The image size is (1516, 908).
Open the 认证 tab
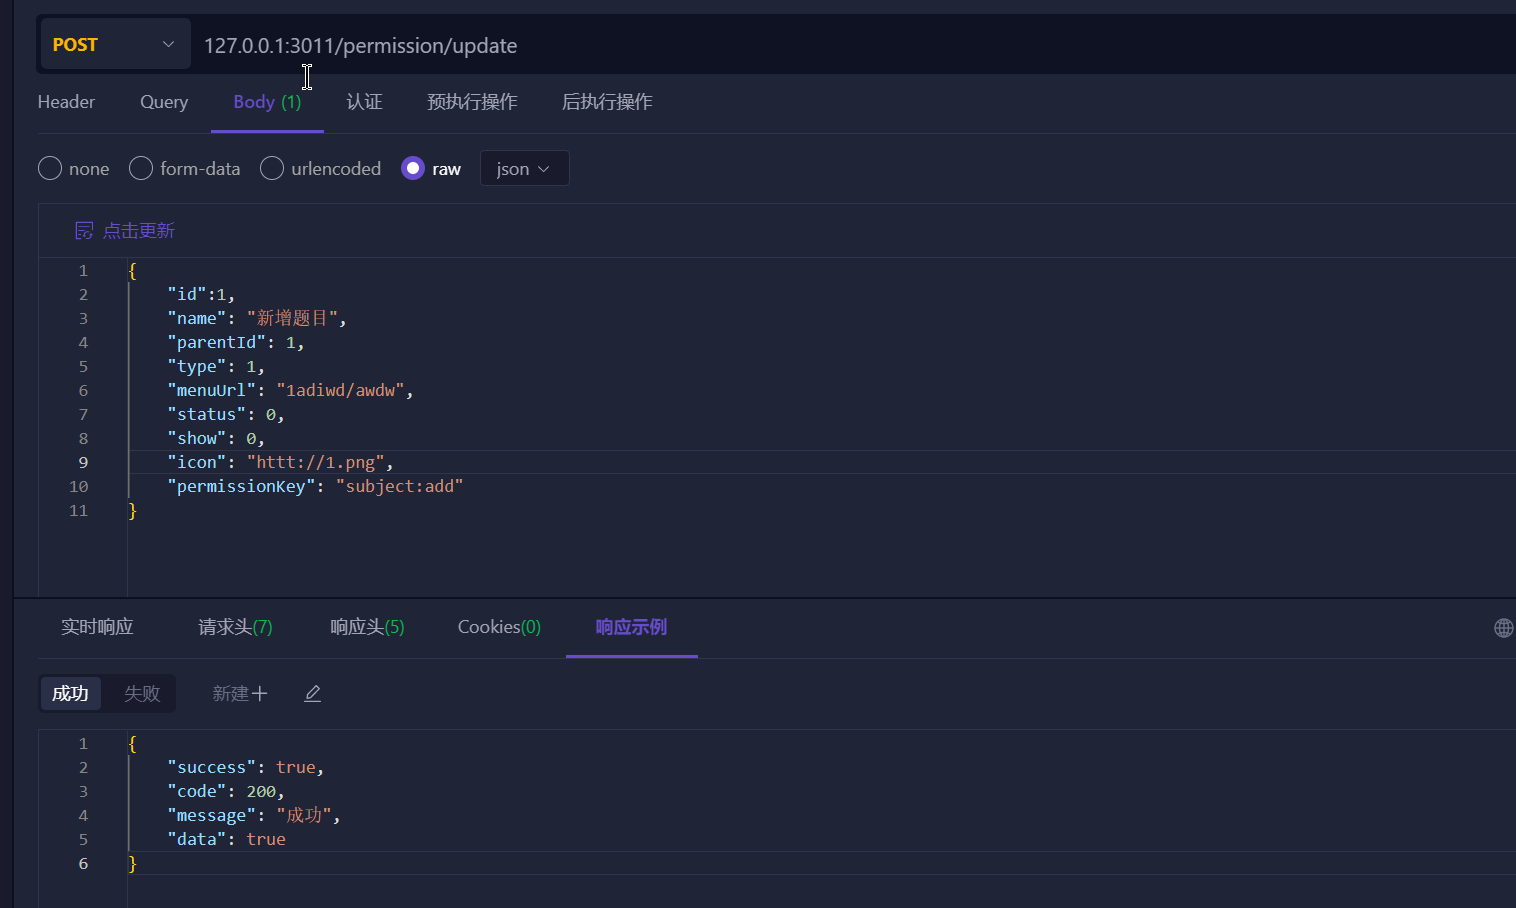pyautogui.click(x=364, y=102)
